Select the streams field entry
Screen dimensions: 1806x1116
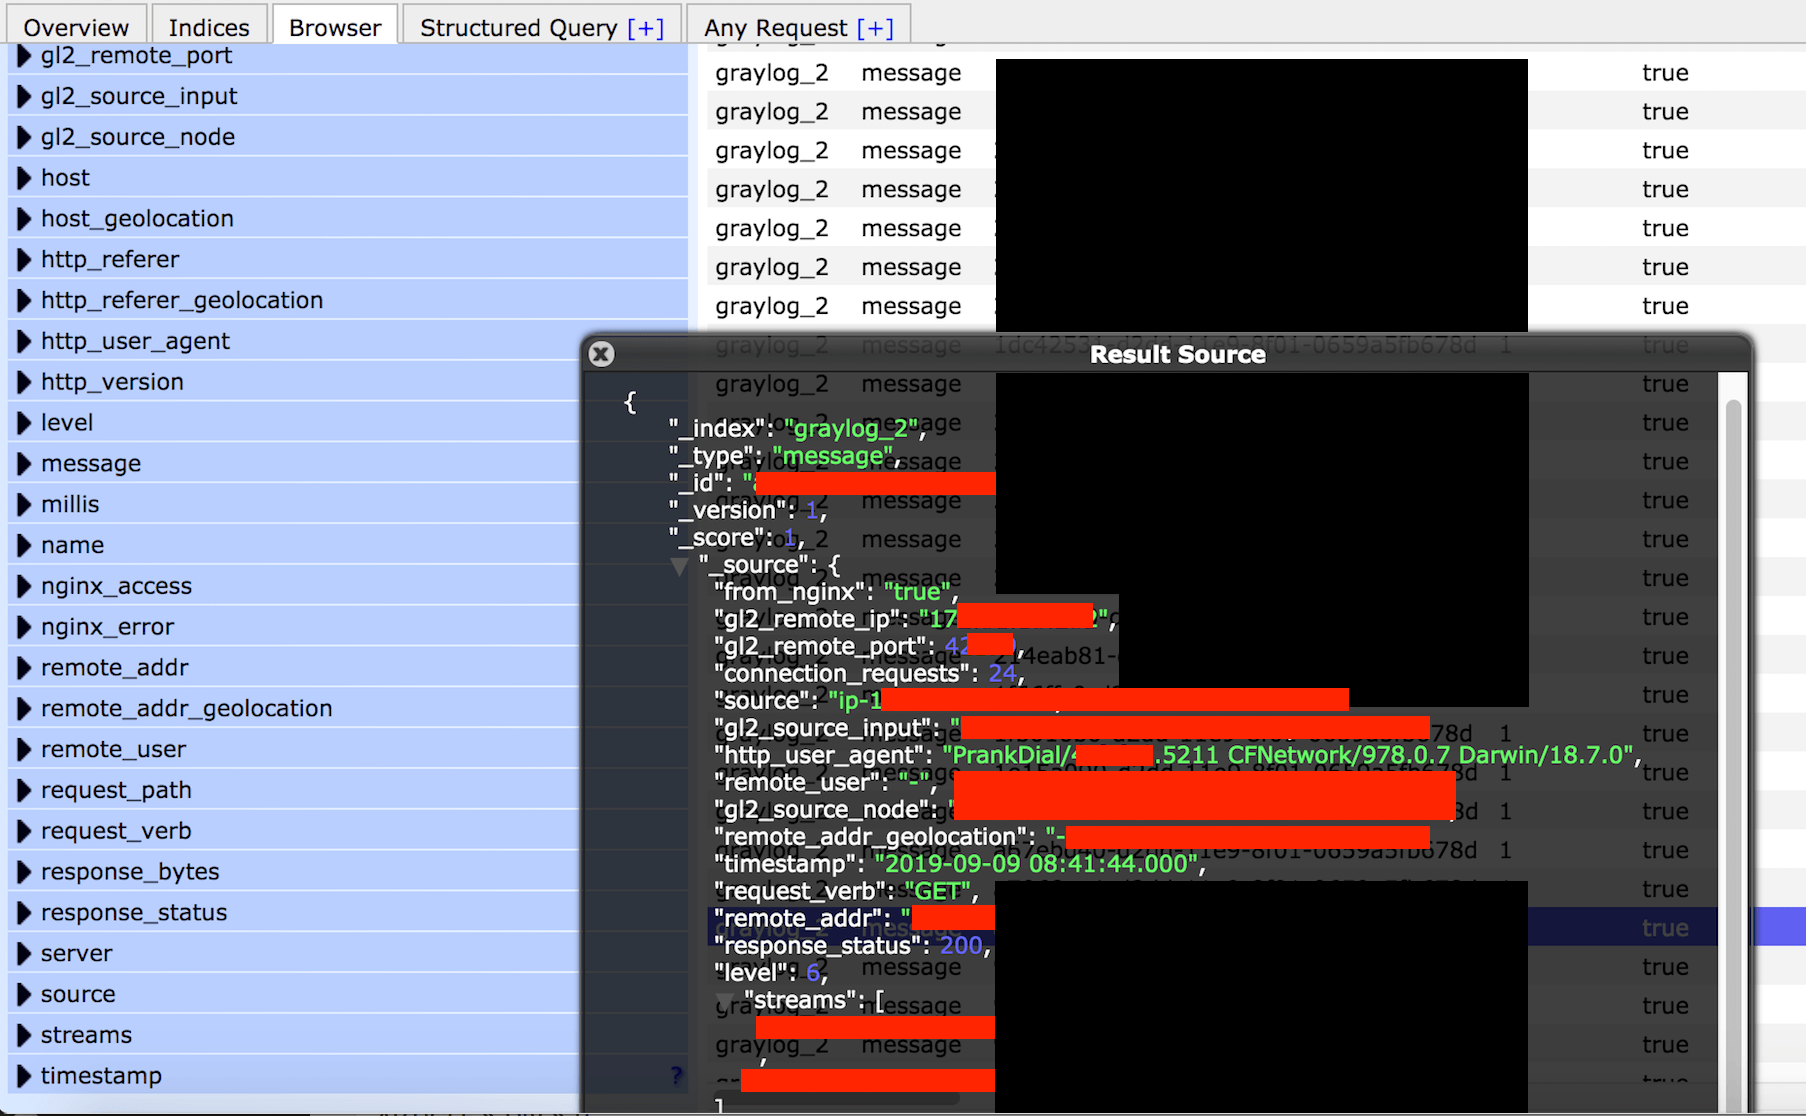point(86,1036)
